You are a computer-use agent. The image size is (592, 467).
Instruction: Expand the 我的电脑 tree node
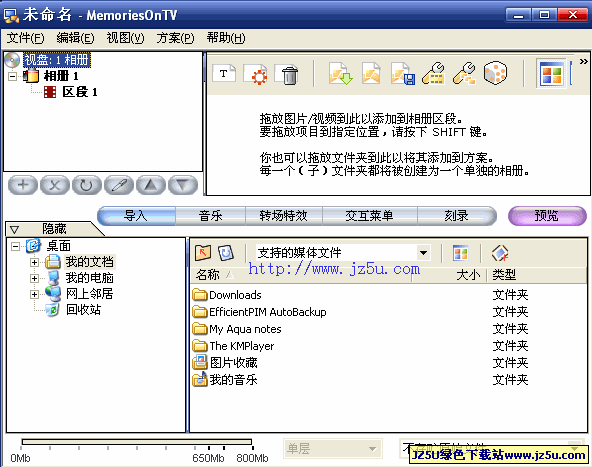pyautogui.click(x=34, y=279)
